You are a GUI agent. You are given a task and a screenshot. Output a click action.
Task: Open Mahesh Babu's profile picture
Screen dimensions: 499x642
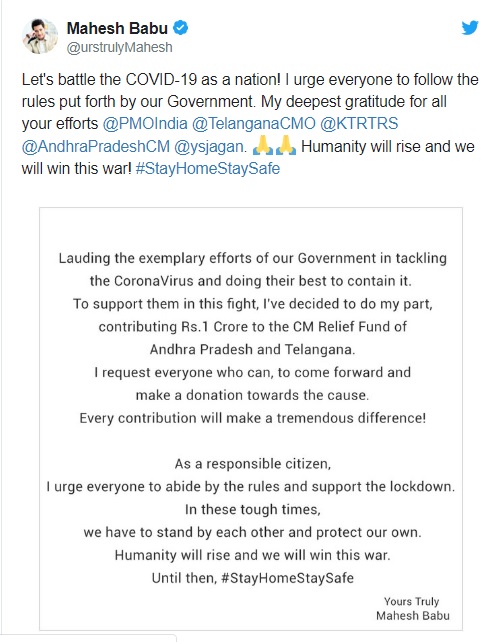pos(40,36)
